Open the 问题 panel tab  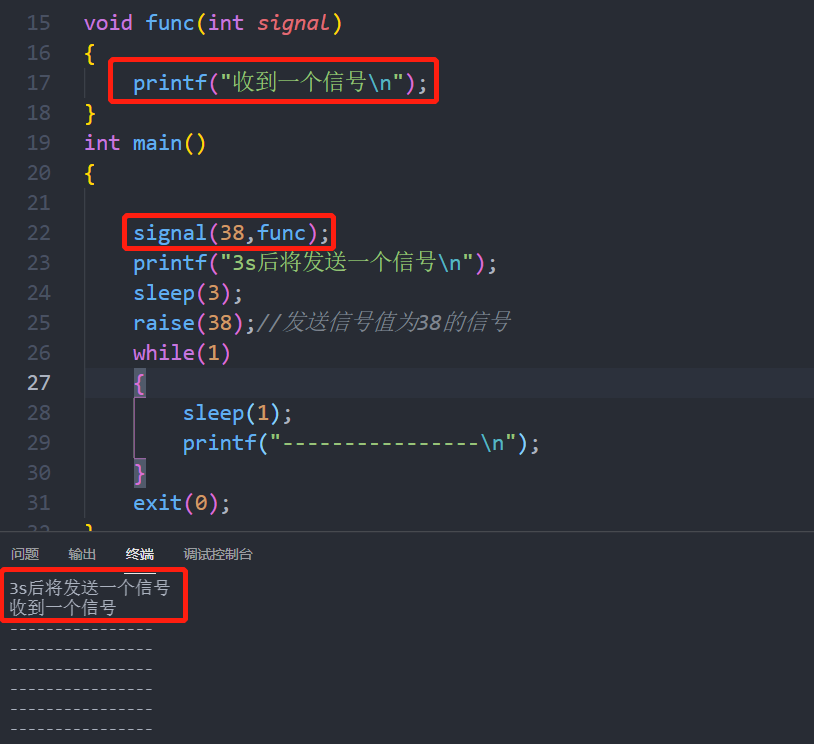25,554
